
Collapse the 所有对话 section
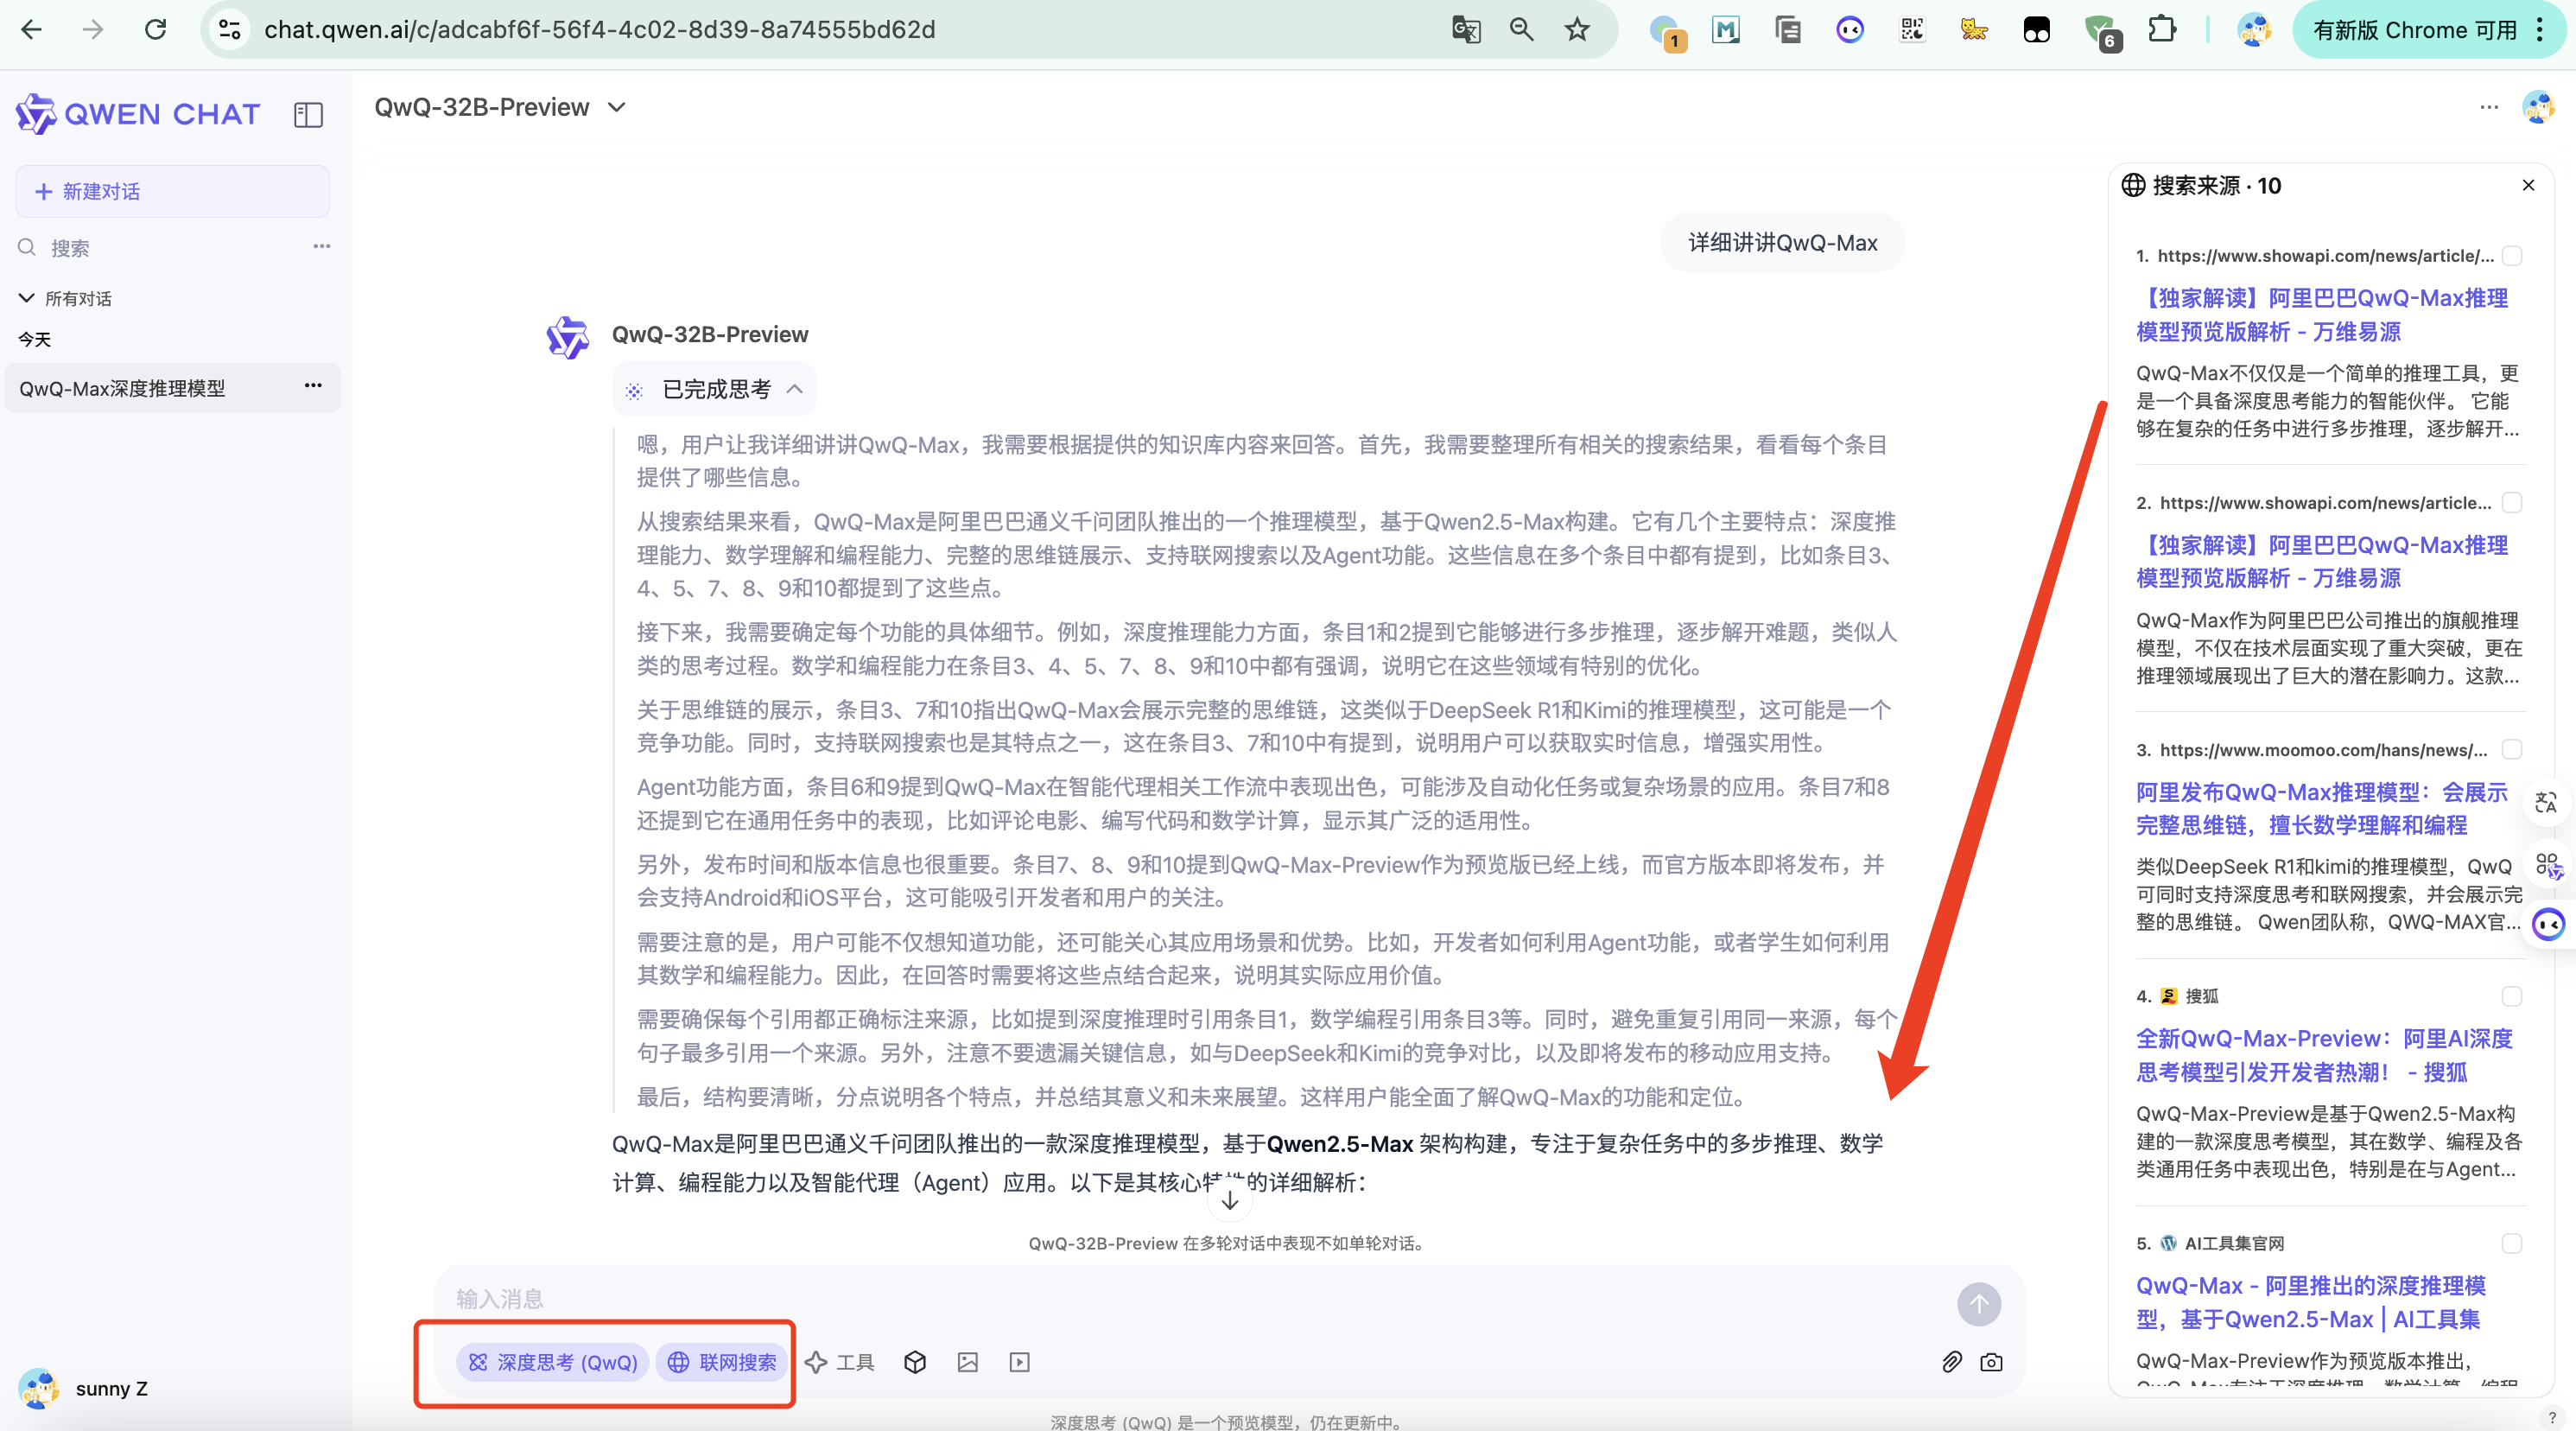tap(66, 298)
